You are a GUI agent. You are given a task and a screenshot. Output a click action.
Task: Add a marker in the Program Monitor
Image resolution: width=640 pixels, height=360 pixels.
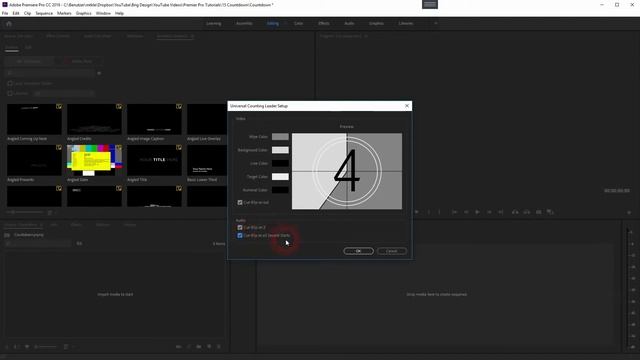pos(416,212)
